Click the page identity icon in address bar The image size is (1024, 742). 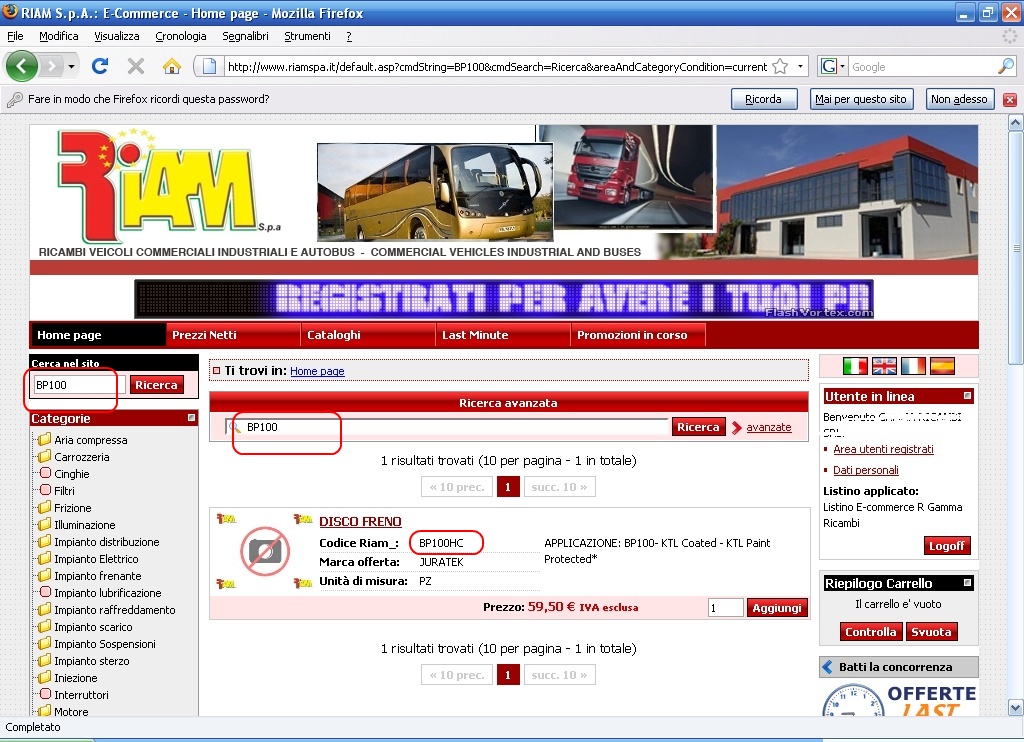[209, 66]
